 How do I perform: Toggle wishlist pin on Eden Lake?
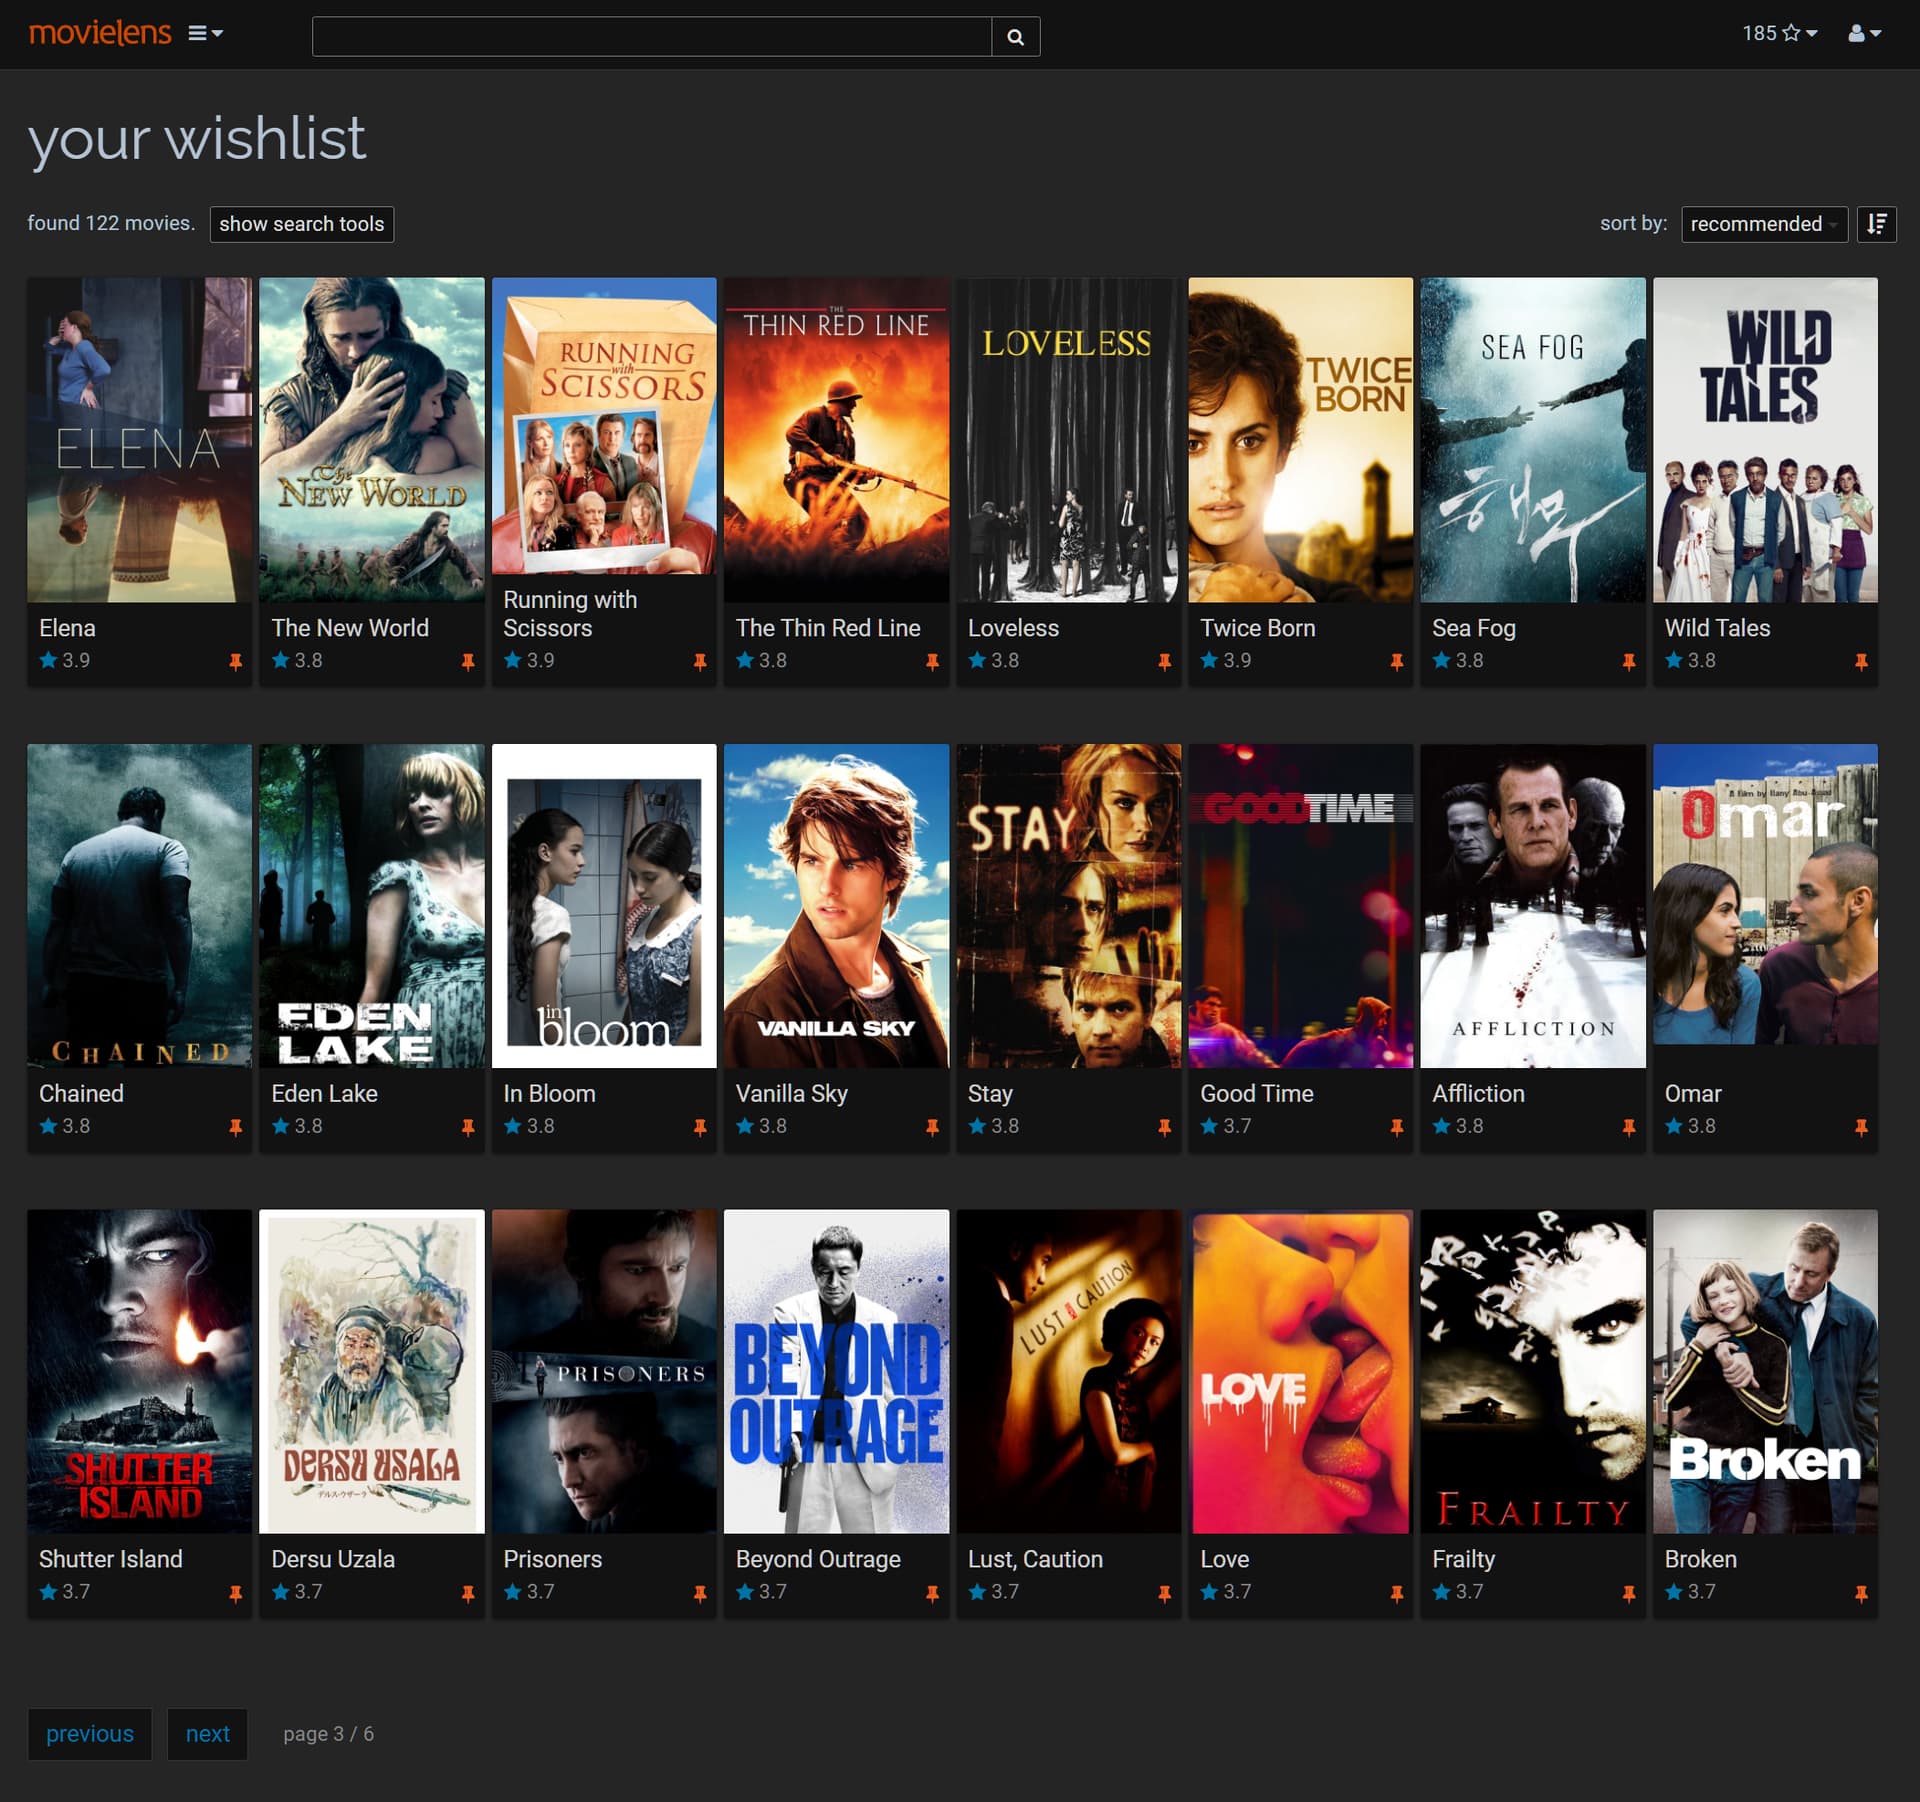pos(468,1127)
